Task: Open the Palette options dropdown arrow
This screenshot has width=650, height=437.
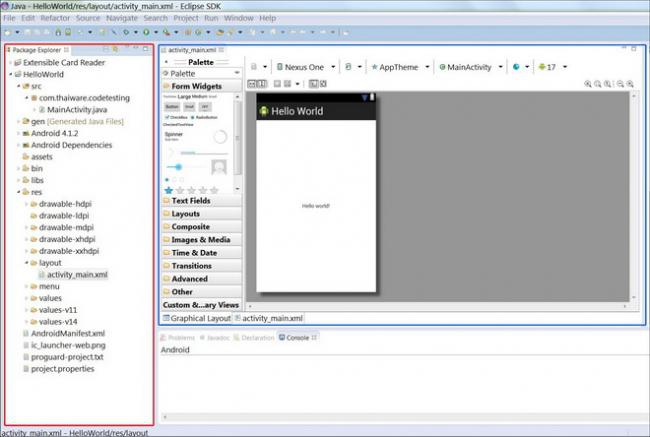Action: point(237,73)
